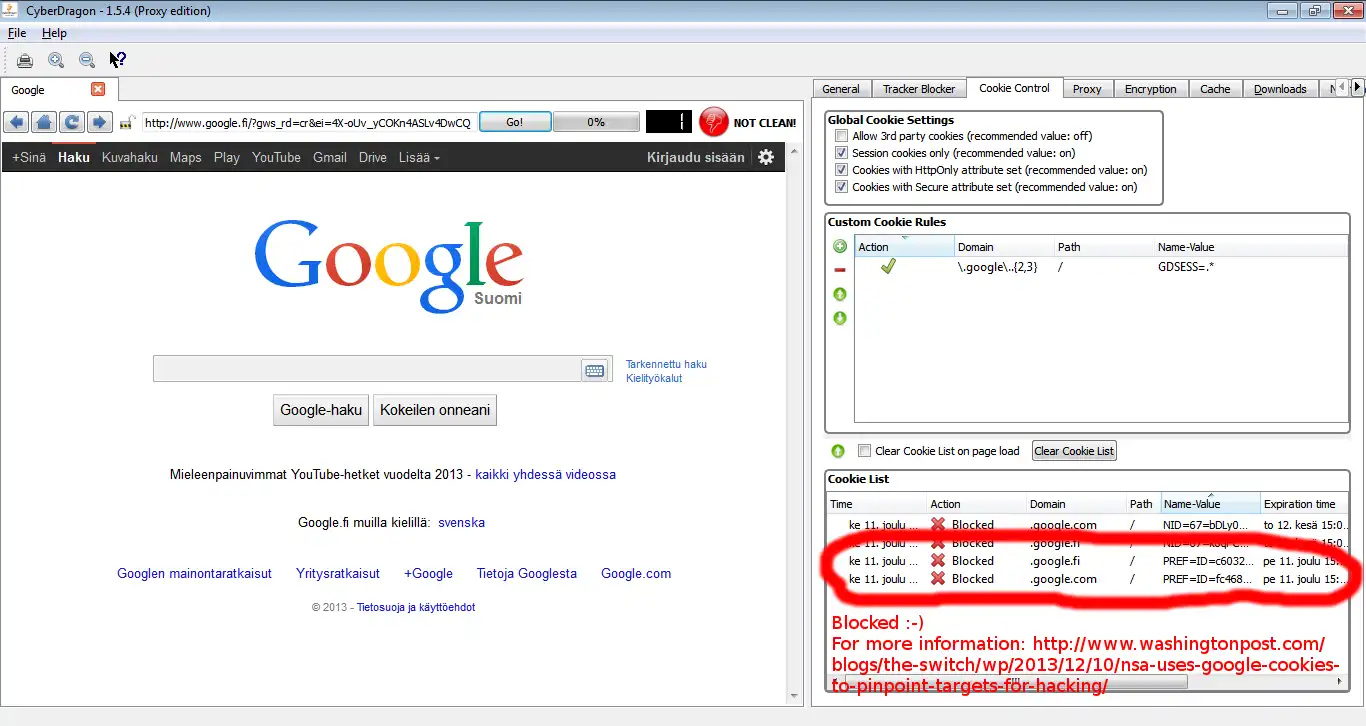Switch to the General tab

841,89
